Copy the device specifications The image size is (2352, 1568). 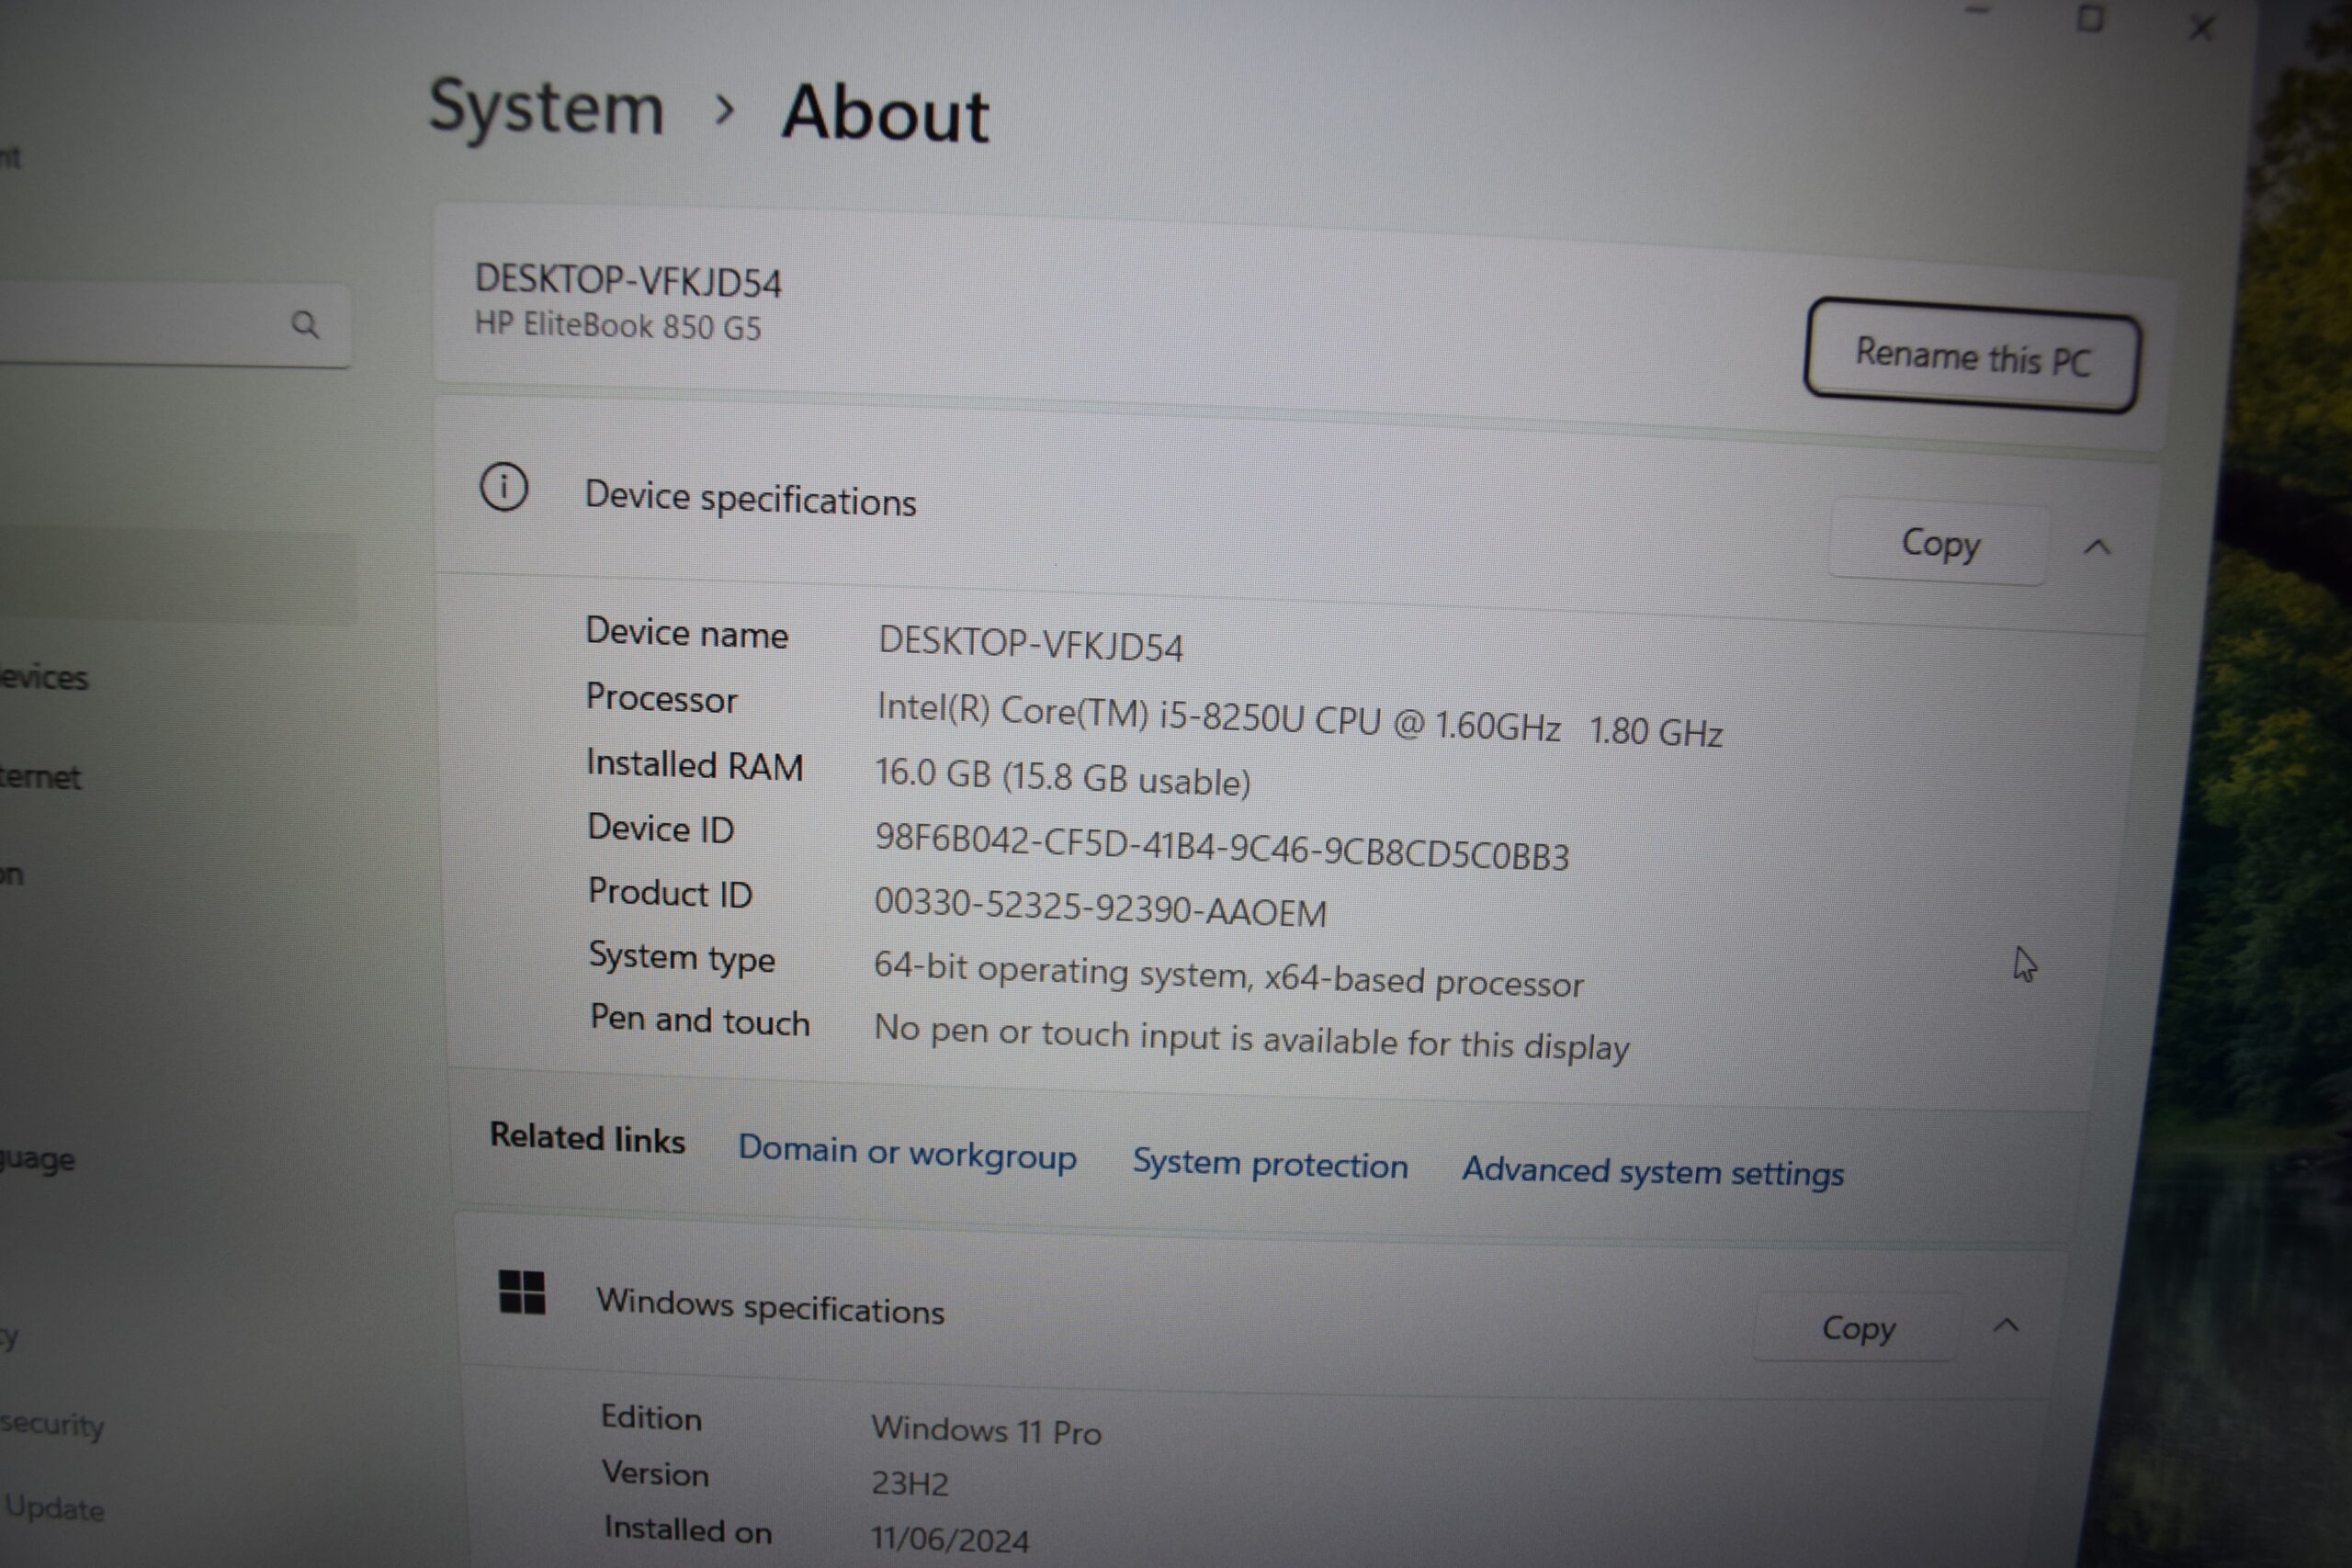pos(1940,543)
